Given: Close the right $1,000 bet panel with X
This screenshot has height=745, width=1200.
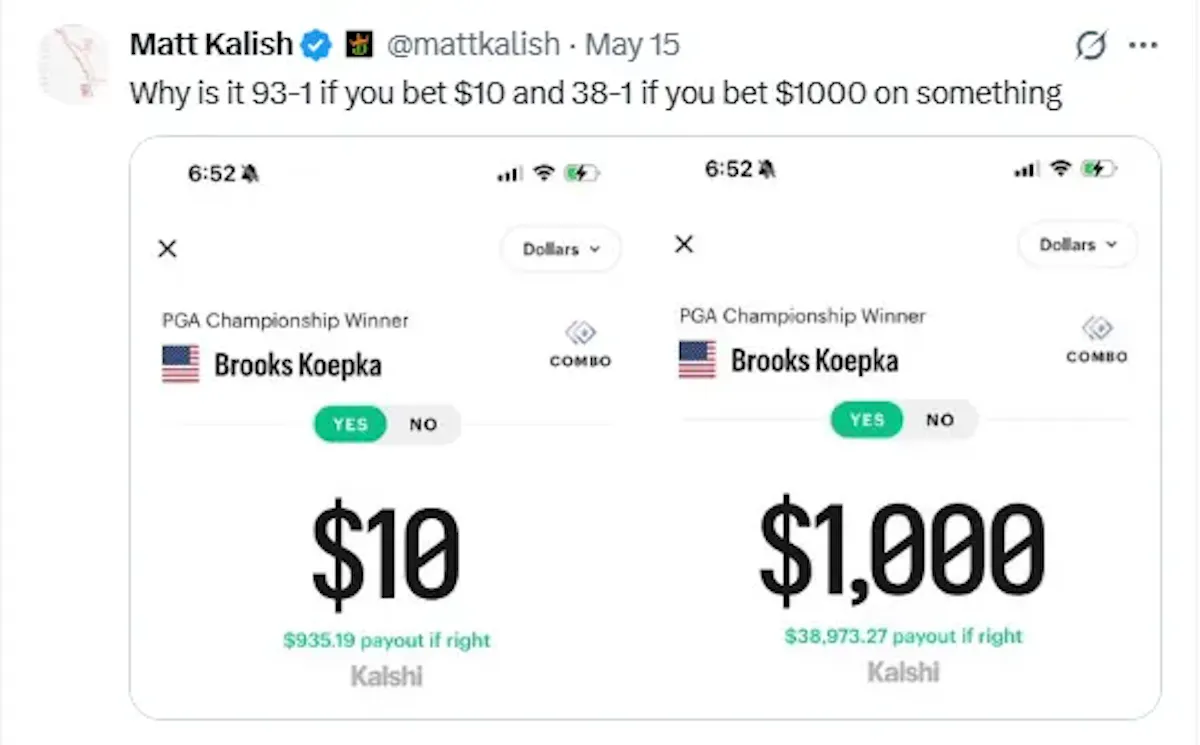Looking at the screenshot, I should tap(684, 244).
